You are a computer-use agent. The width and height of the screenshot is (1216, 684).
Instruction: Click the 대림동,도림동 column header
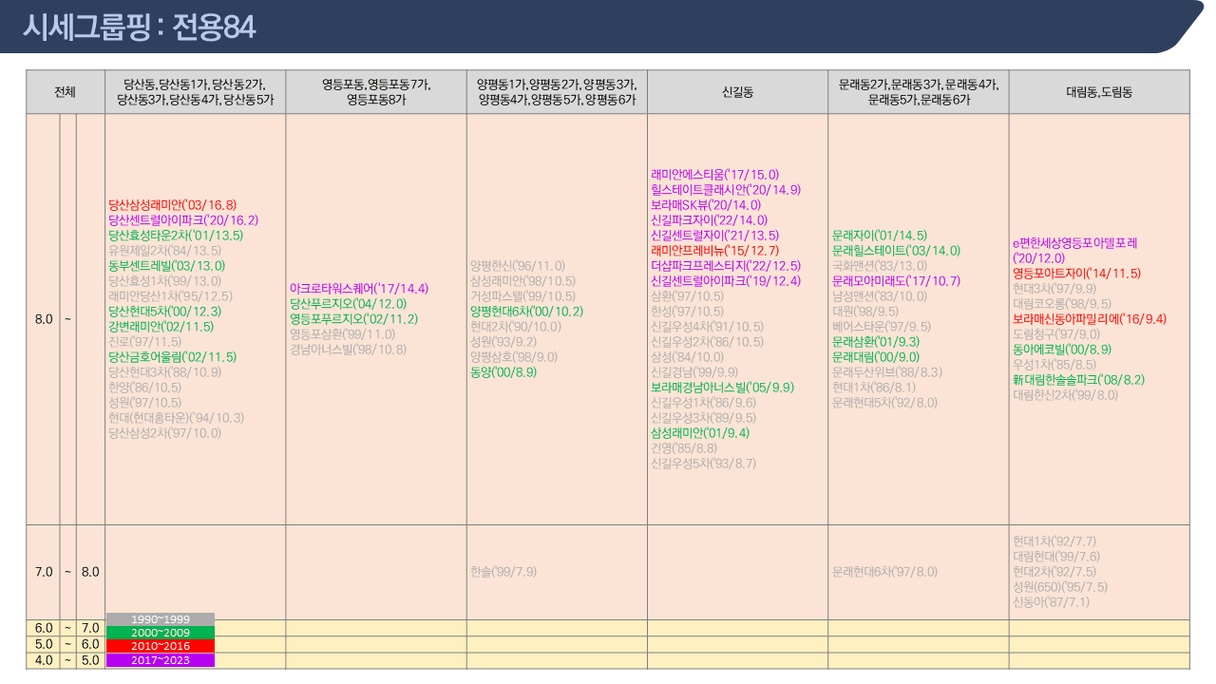pyautogui.click(x=1099, y=92)
